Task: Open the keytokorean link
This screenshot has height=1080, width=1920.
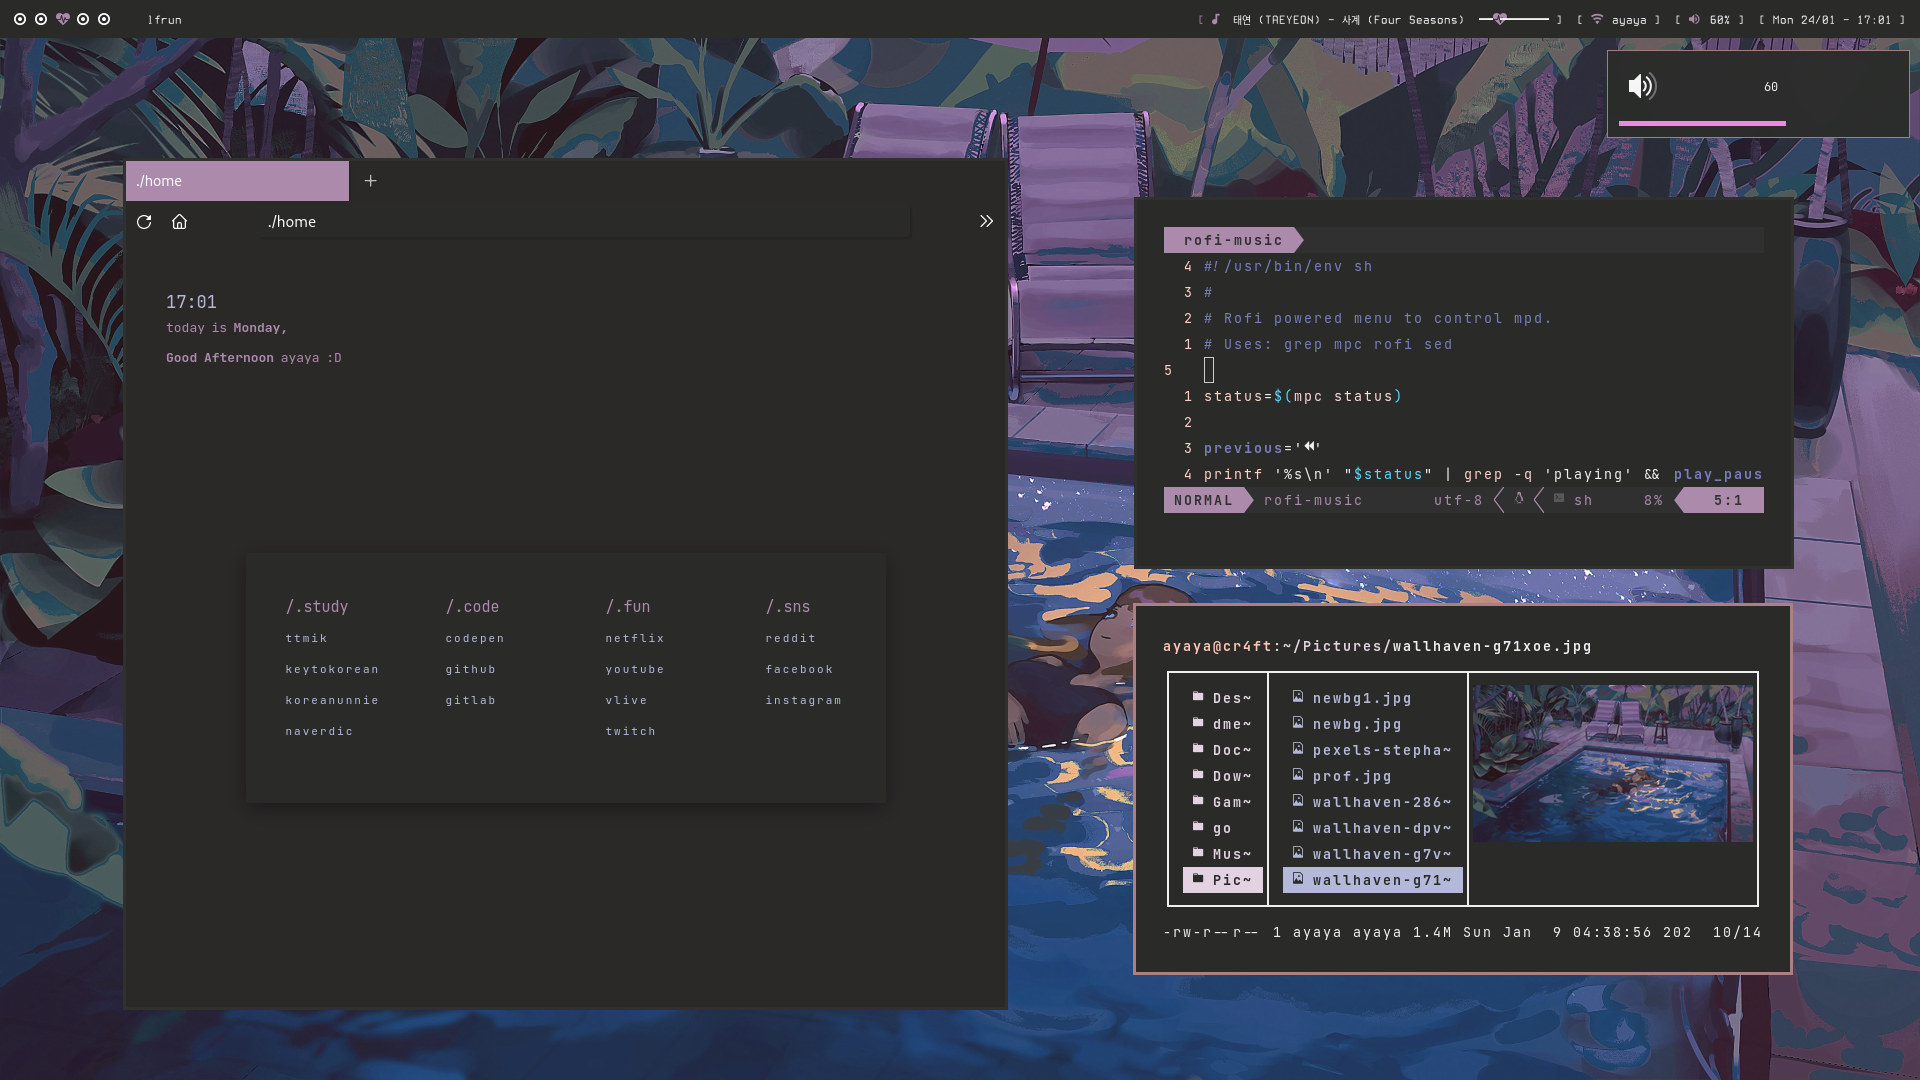Action: tap(332, 669)
